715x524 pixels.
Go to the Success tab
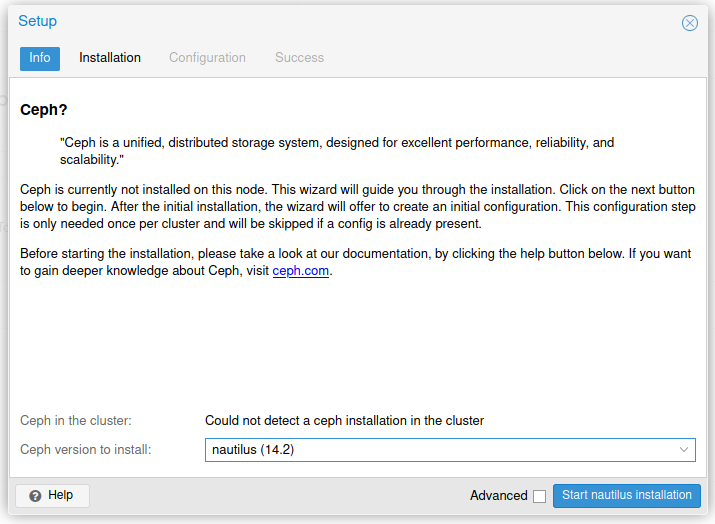pos(300,58)
